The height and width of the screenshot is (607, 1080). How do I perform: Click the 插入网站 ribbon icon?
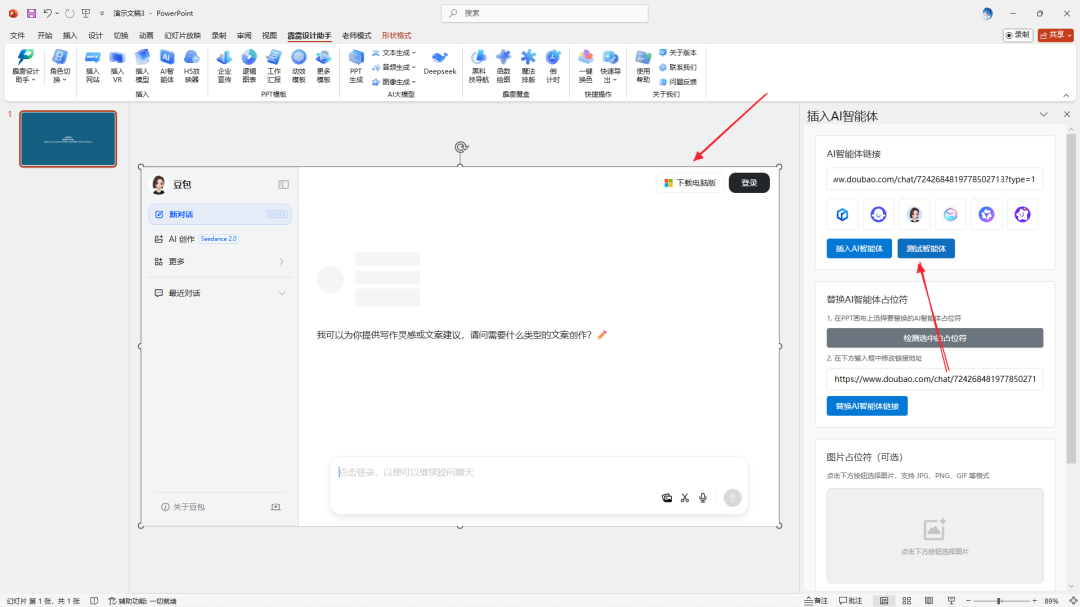point(92,66)
